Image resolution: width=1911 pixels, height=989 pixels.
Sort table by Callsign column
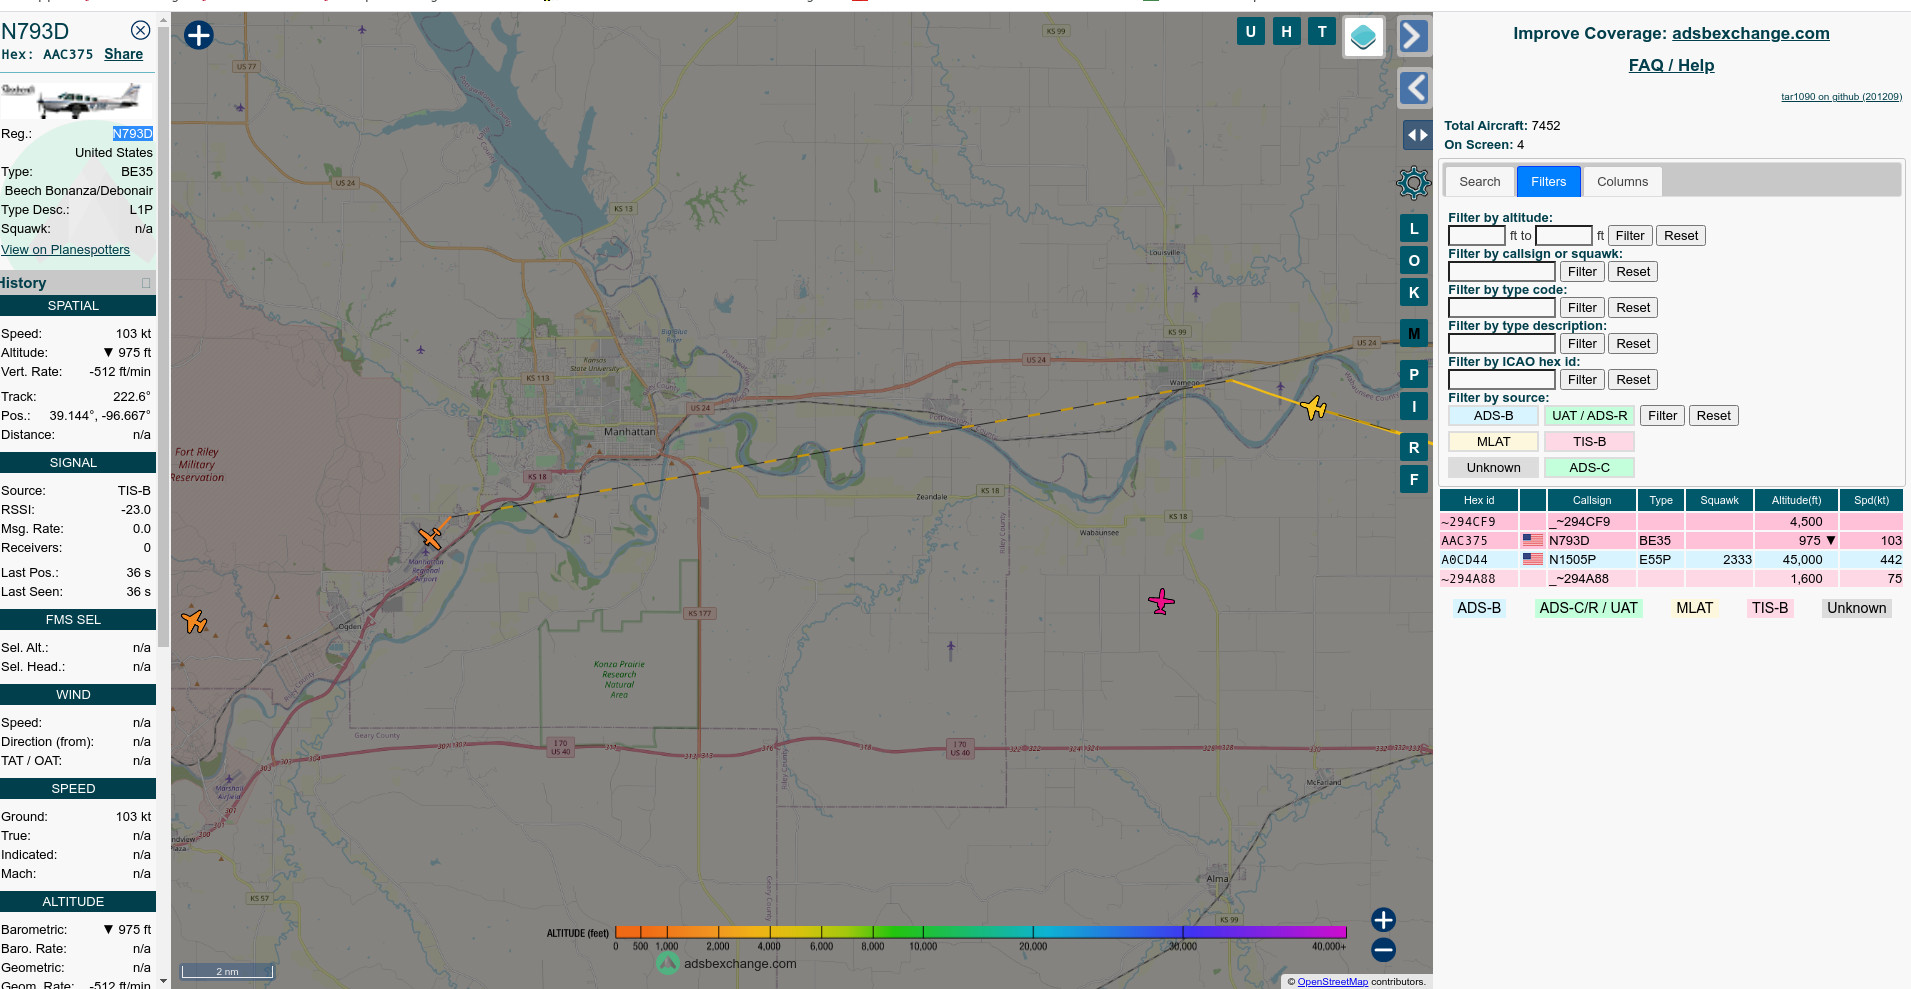(x=1591, y=500)
